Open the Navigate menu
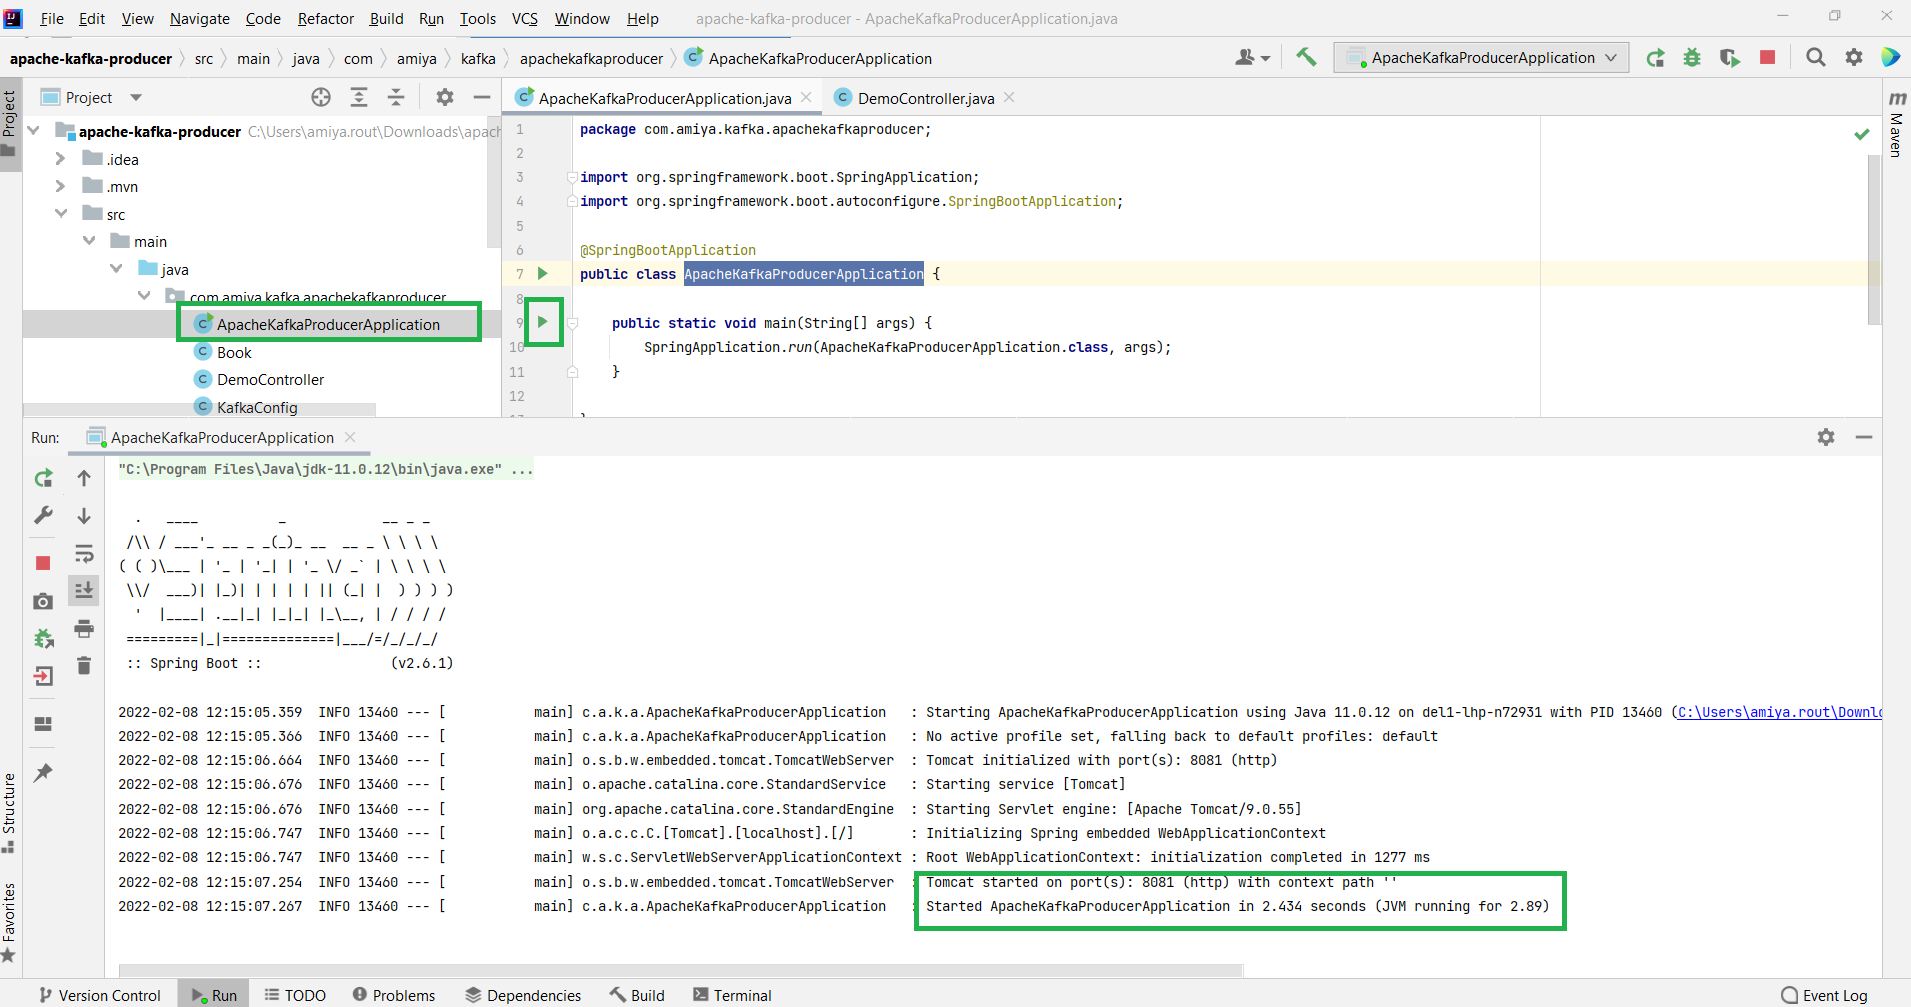The width and height of the screenshot is (1911, 1007). 200,18
